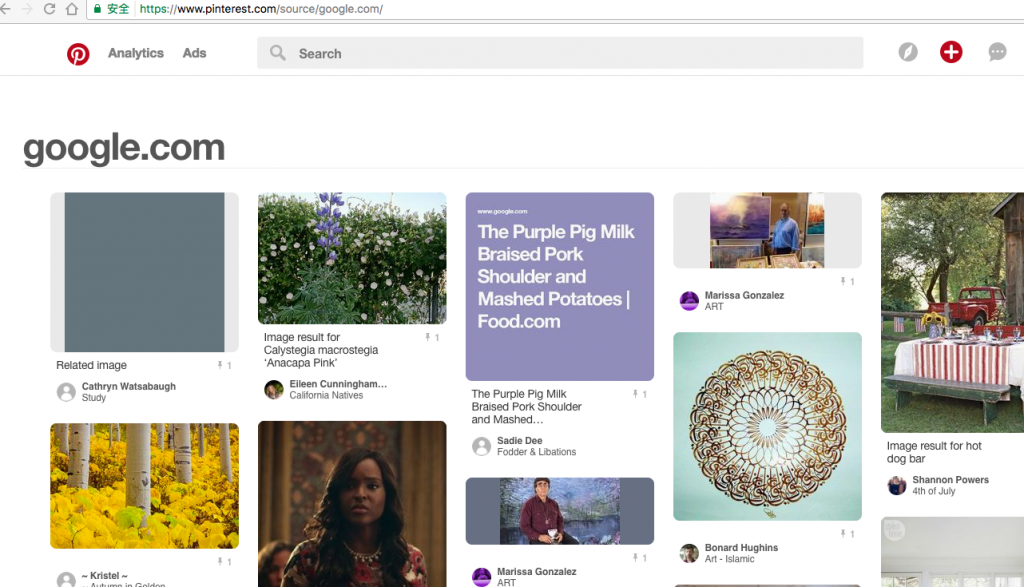This screenshot has height=587, width=1024.
Task: Open the red truck picnic table pin
Action: [x=952, y=313]
